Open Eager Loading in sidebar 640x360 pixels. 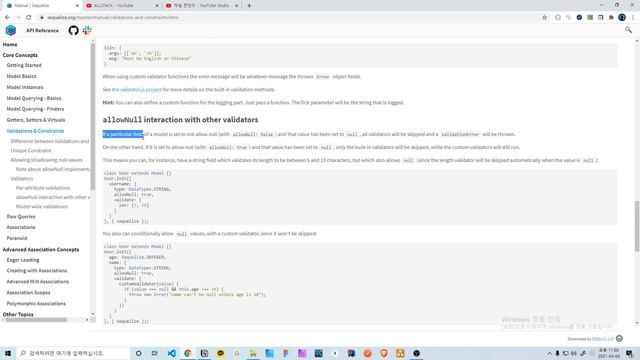click(x=23, y=260)
